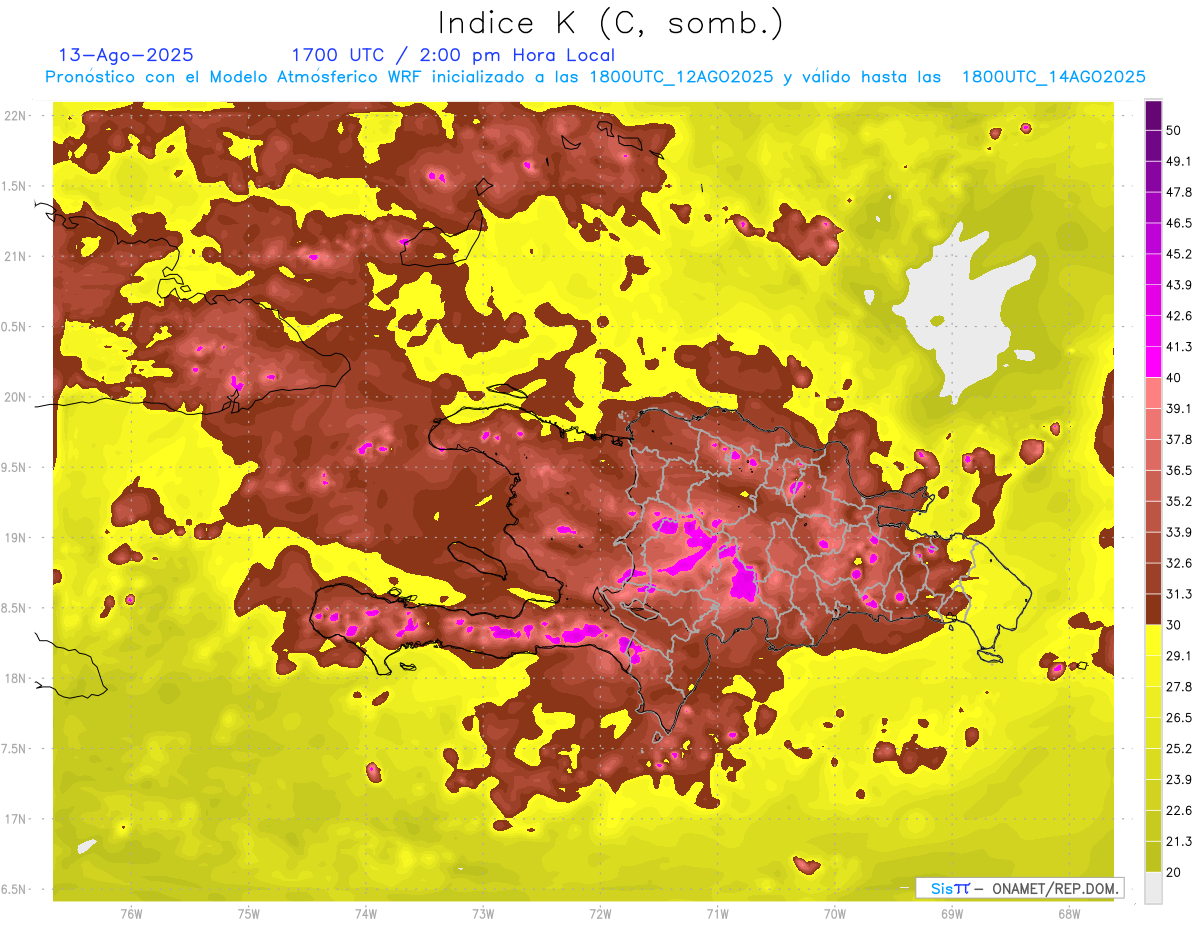The width and height of the screenshot is (1200, 927).
Task: Select the bright yellow swatch between 30 and 29.1
Action: pos(1153,640)
